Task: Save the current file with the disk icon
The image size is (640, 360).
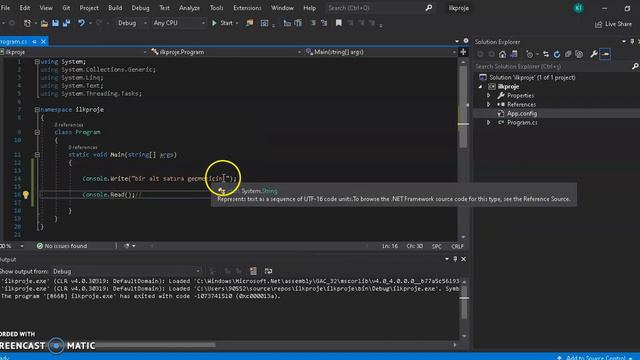Action: click(x=55, y=23)
